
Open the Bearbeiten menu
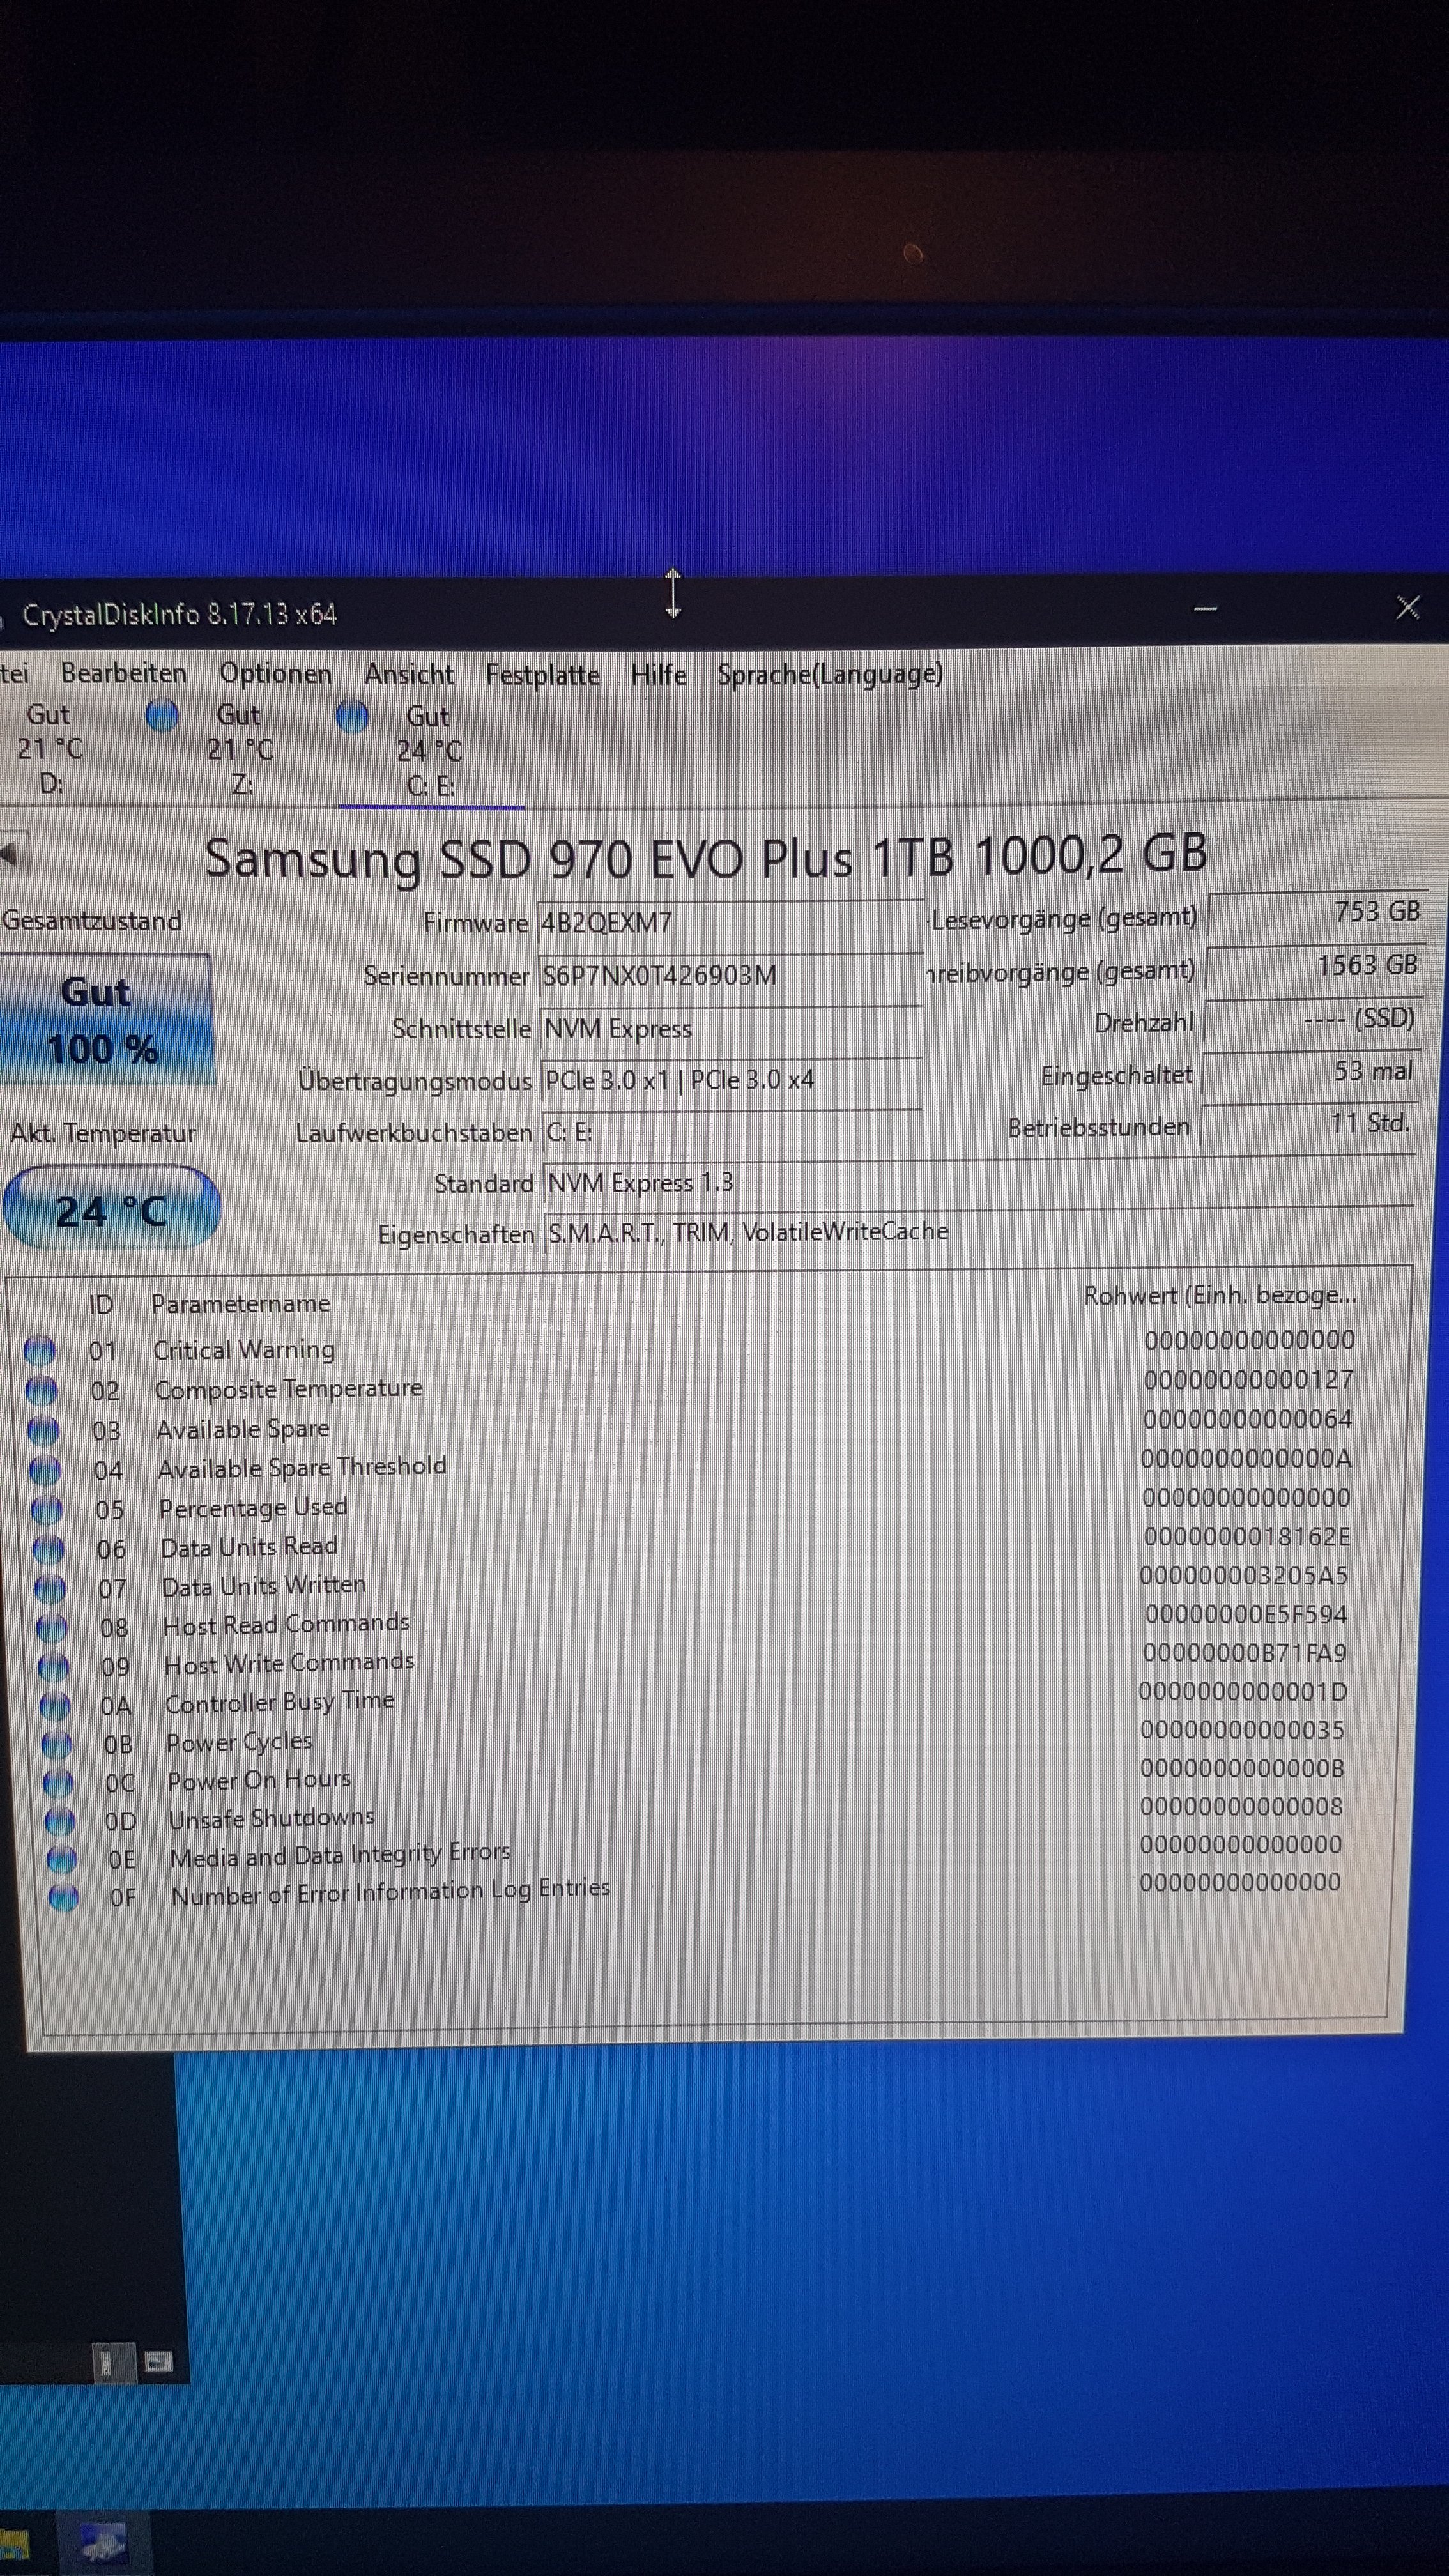[x=123, y=673]
